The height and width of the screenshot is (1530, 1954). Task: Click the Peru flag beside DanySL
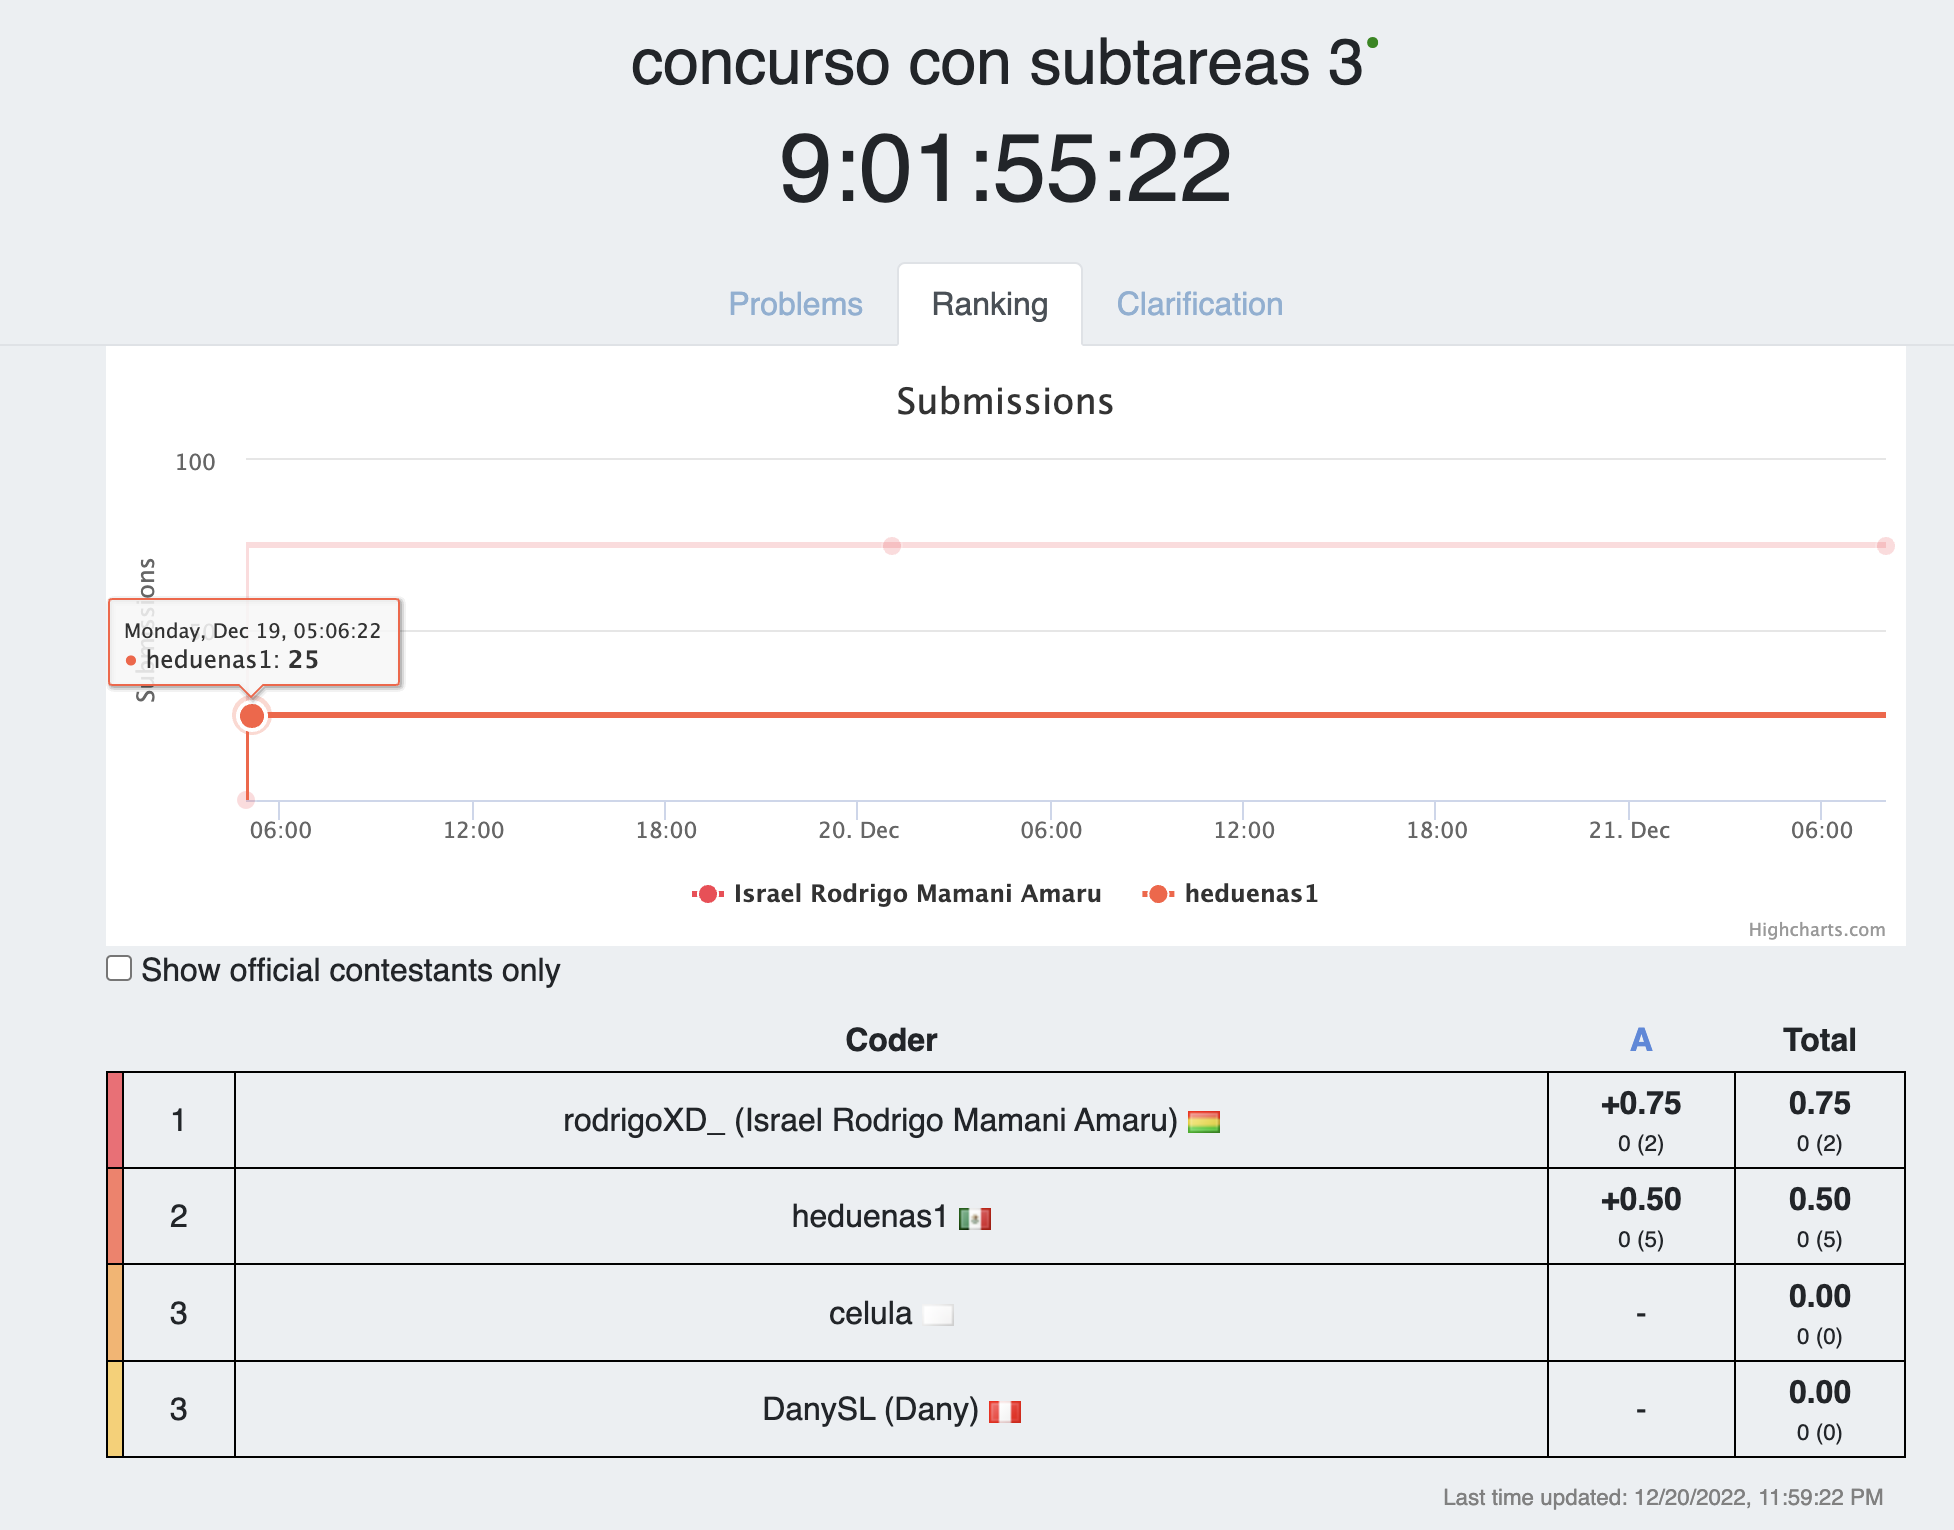click(x=1007, y=1409)
